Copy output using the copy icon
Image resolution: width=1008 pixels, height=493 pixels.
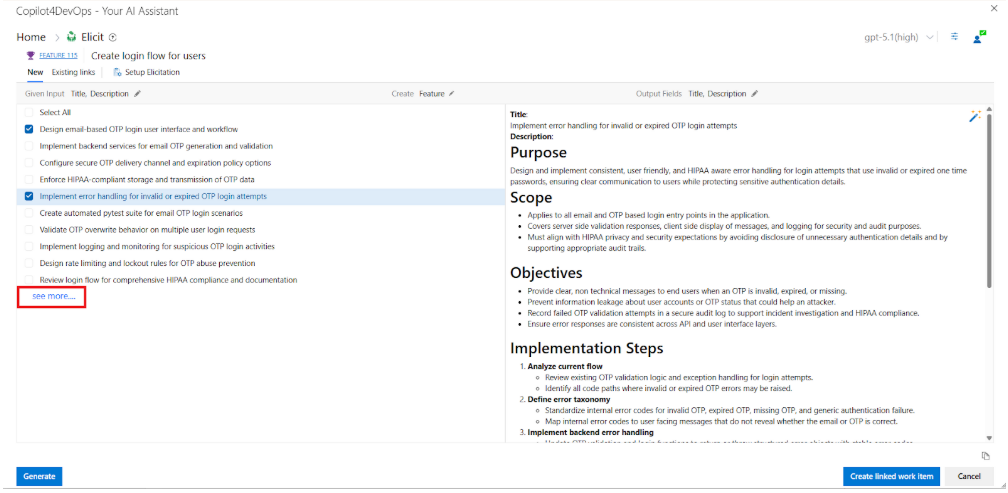[985, 455]
